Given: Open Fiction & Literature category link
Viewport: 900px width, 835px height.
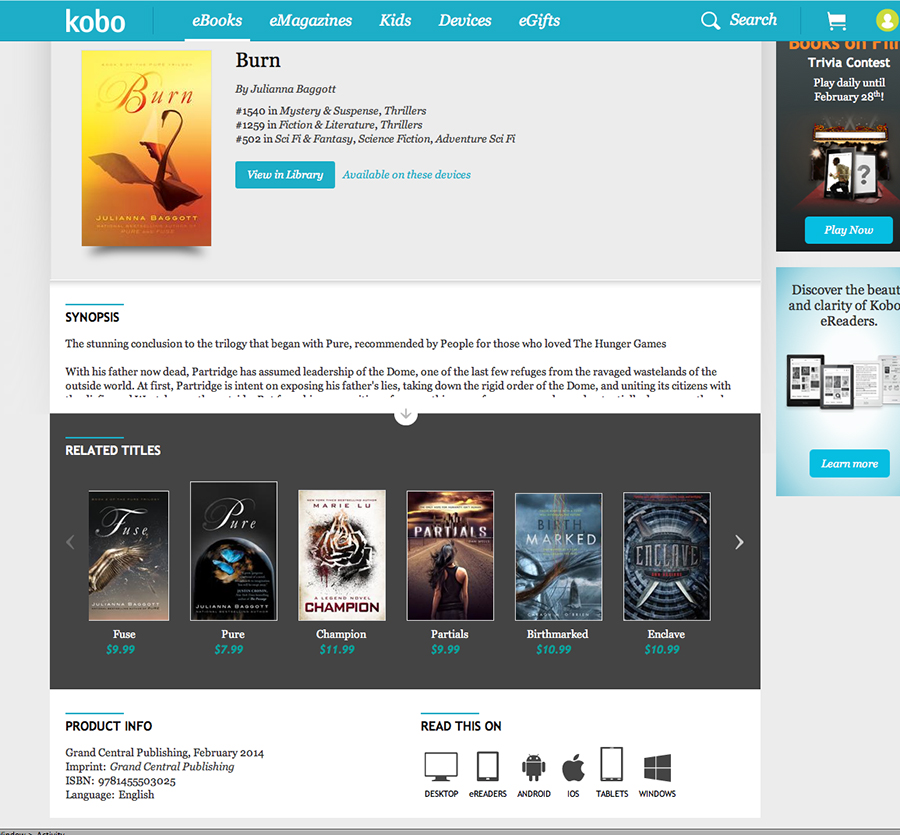Looking at the screenshot, I should click(327, 125).
